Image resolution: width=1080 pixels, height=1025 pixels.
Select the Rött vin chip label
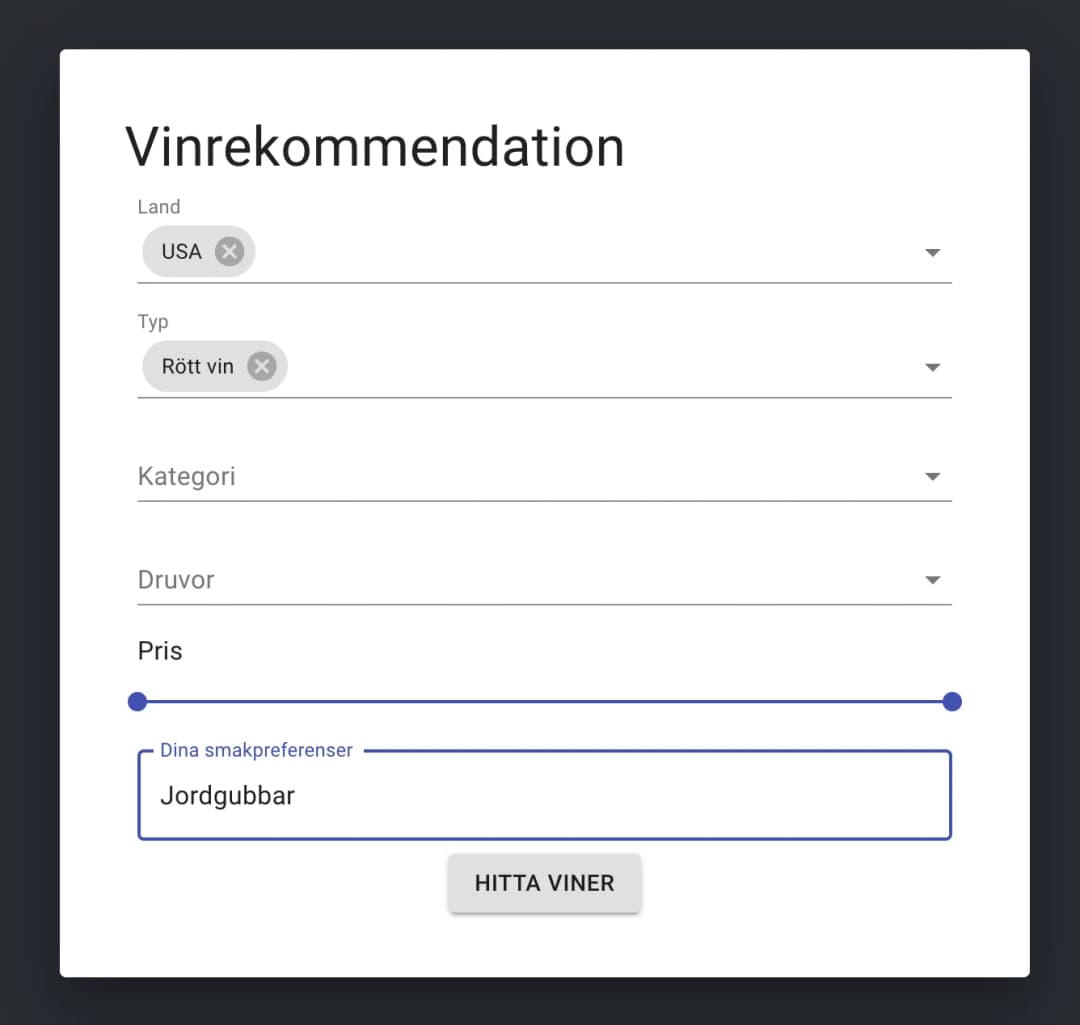pos(198,367)
